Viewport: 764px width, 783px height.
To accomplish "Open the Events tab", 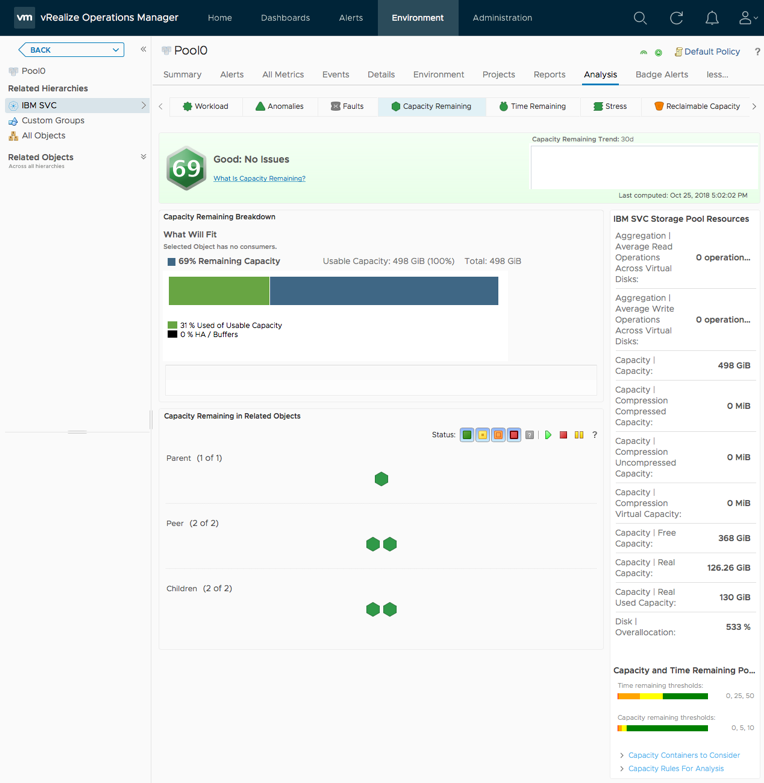I will tap(336, 74).
